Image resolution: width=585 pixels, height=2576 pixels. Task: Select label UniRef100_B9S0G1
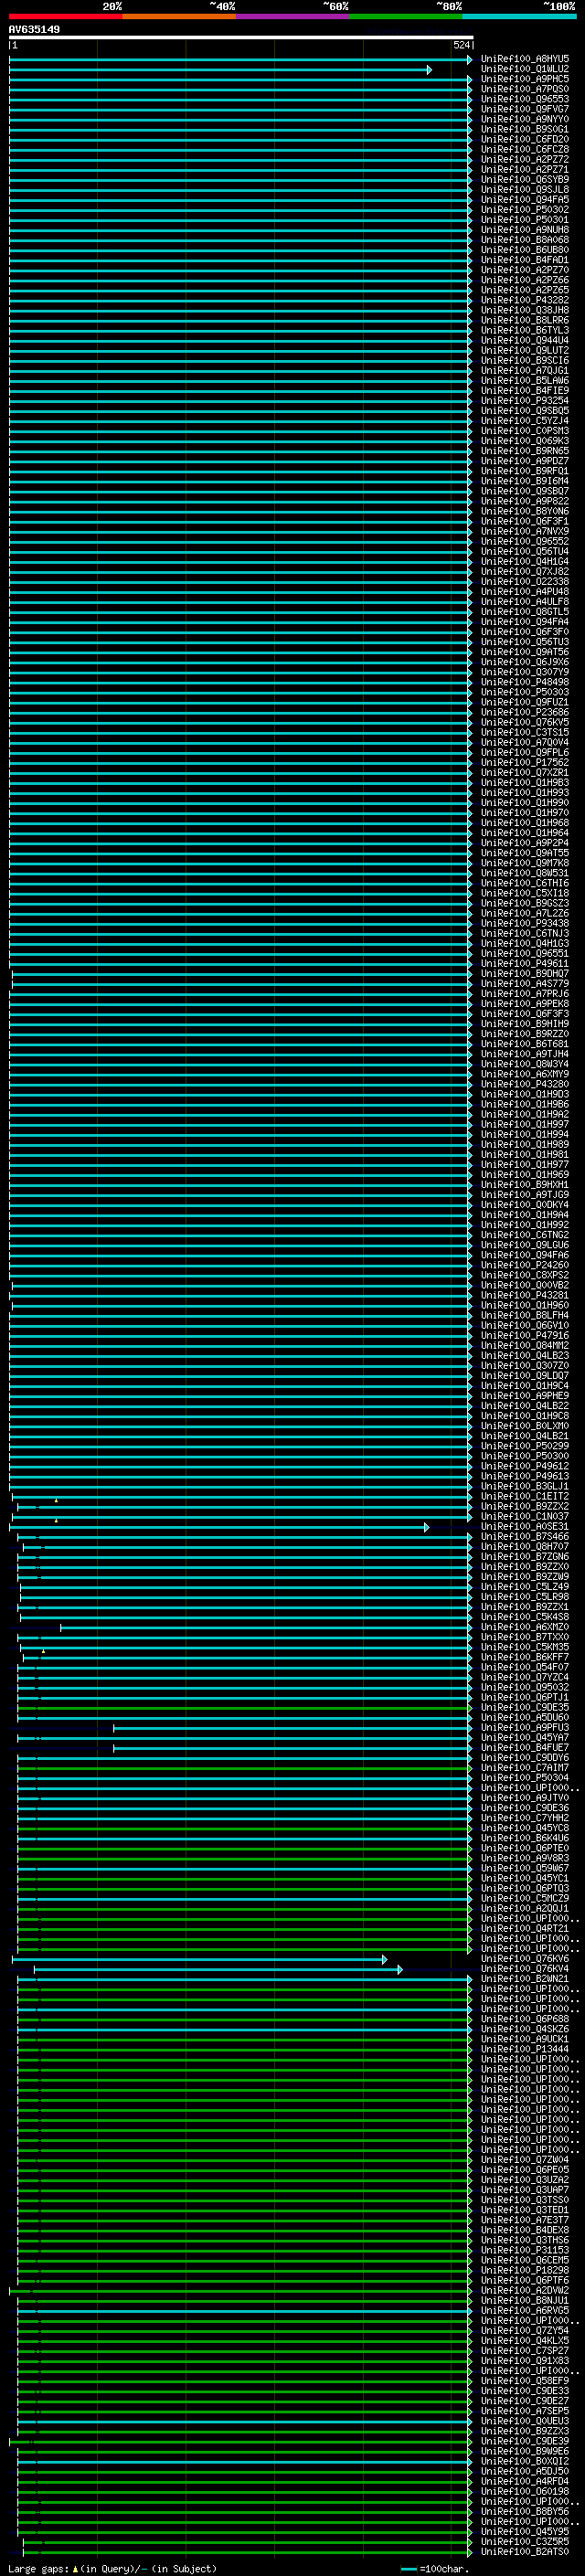click(525, 129)
